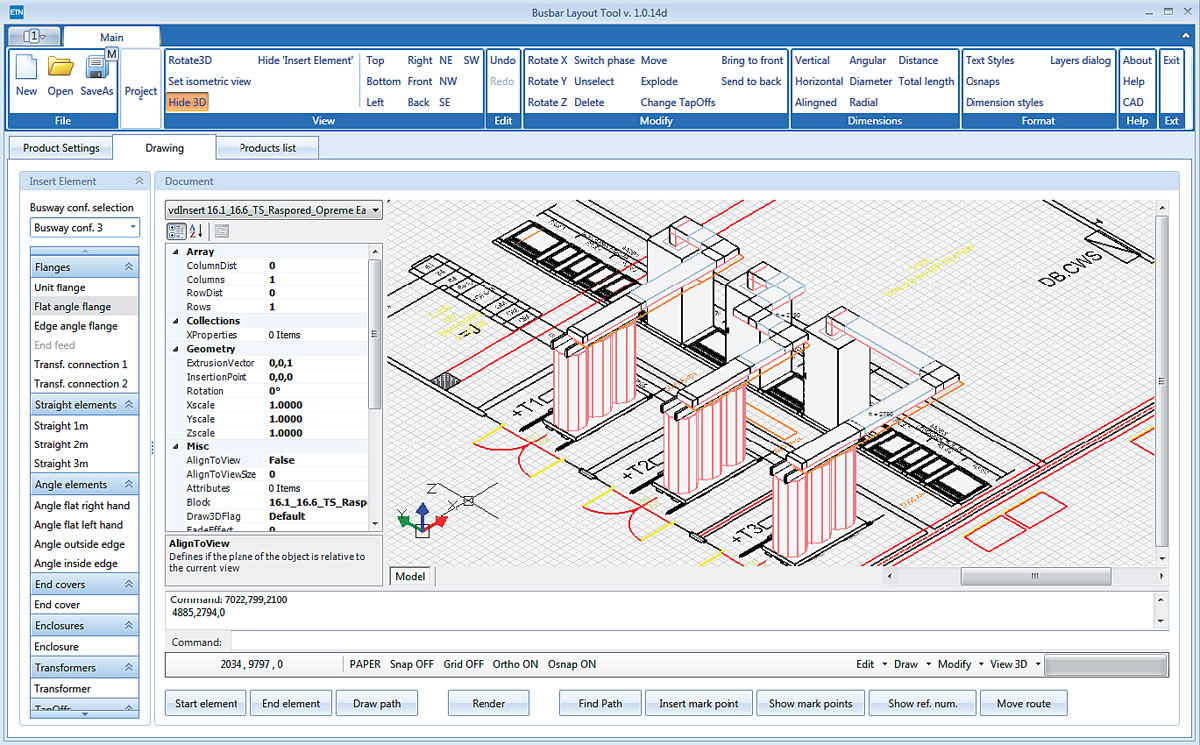The height and width of the screenshot is (745, 1200).
Task: Click the ETN application logo icon
Action: pos(17,10)
